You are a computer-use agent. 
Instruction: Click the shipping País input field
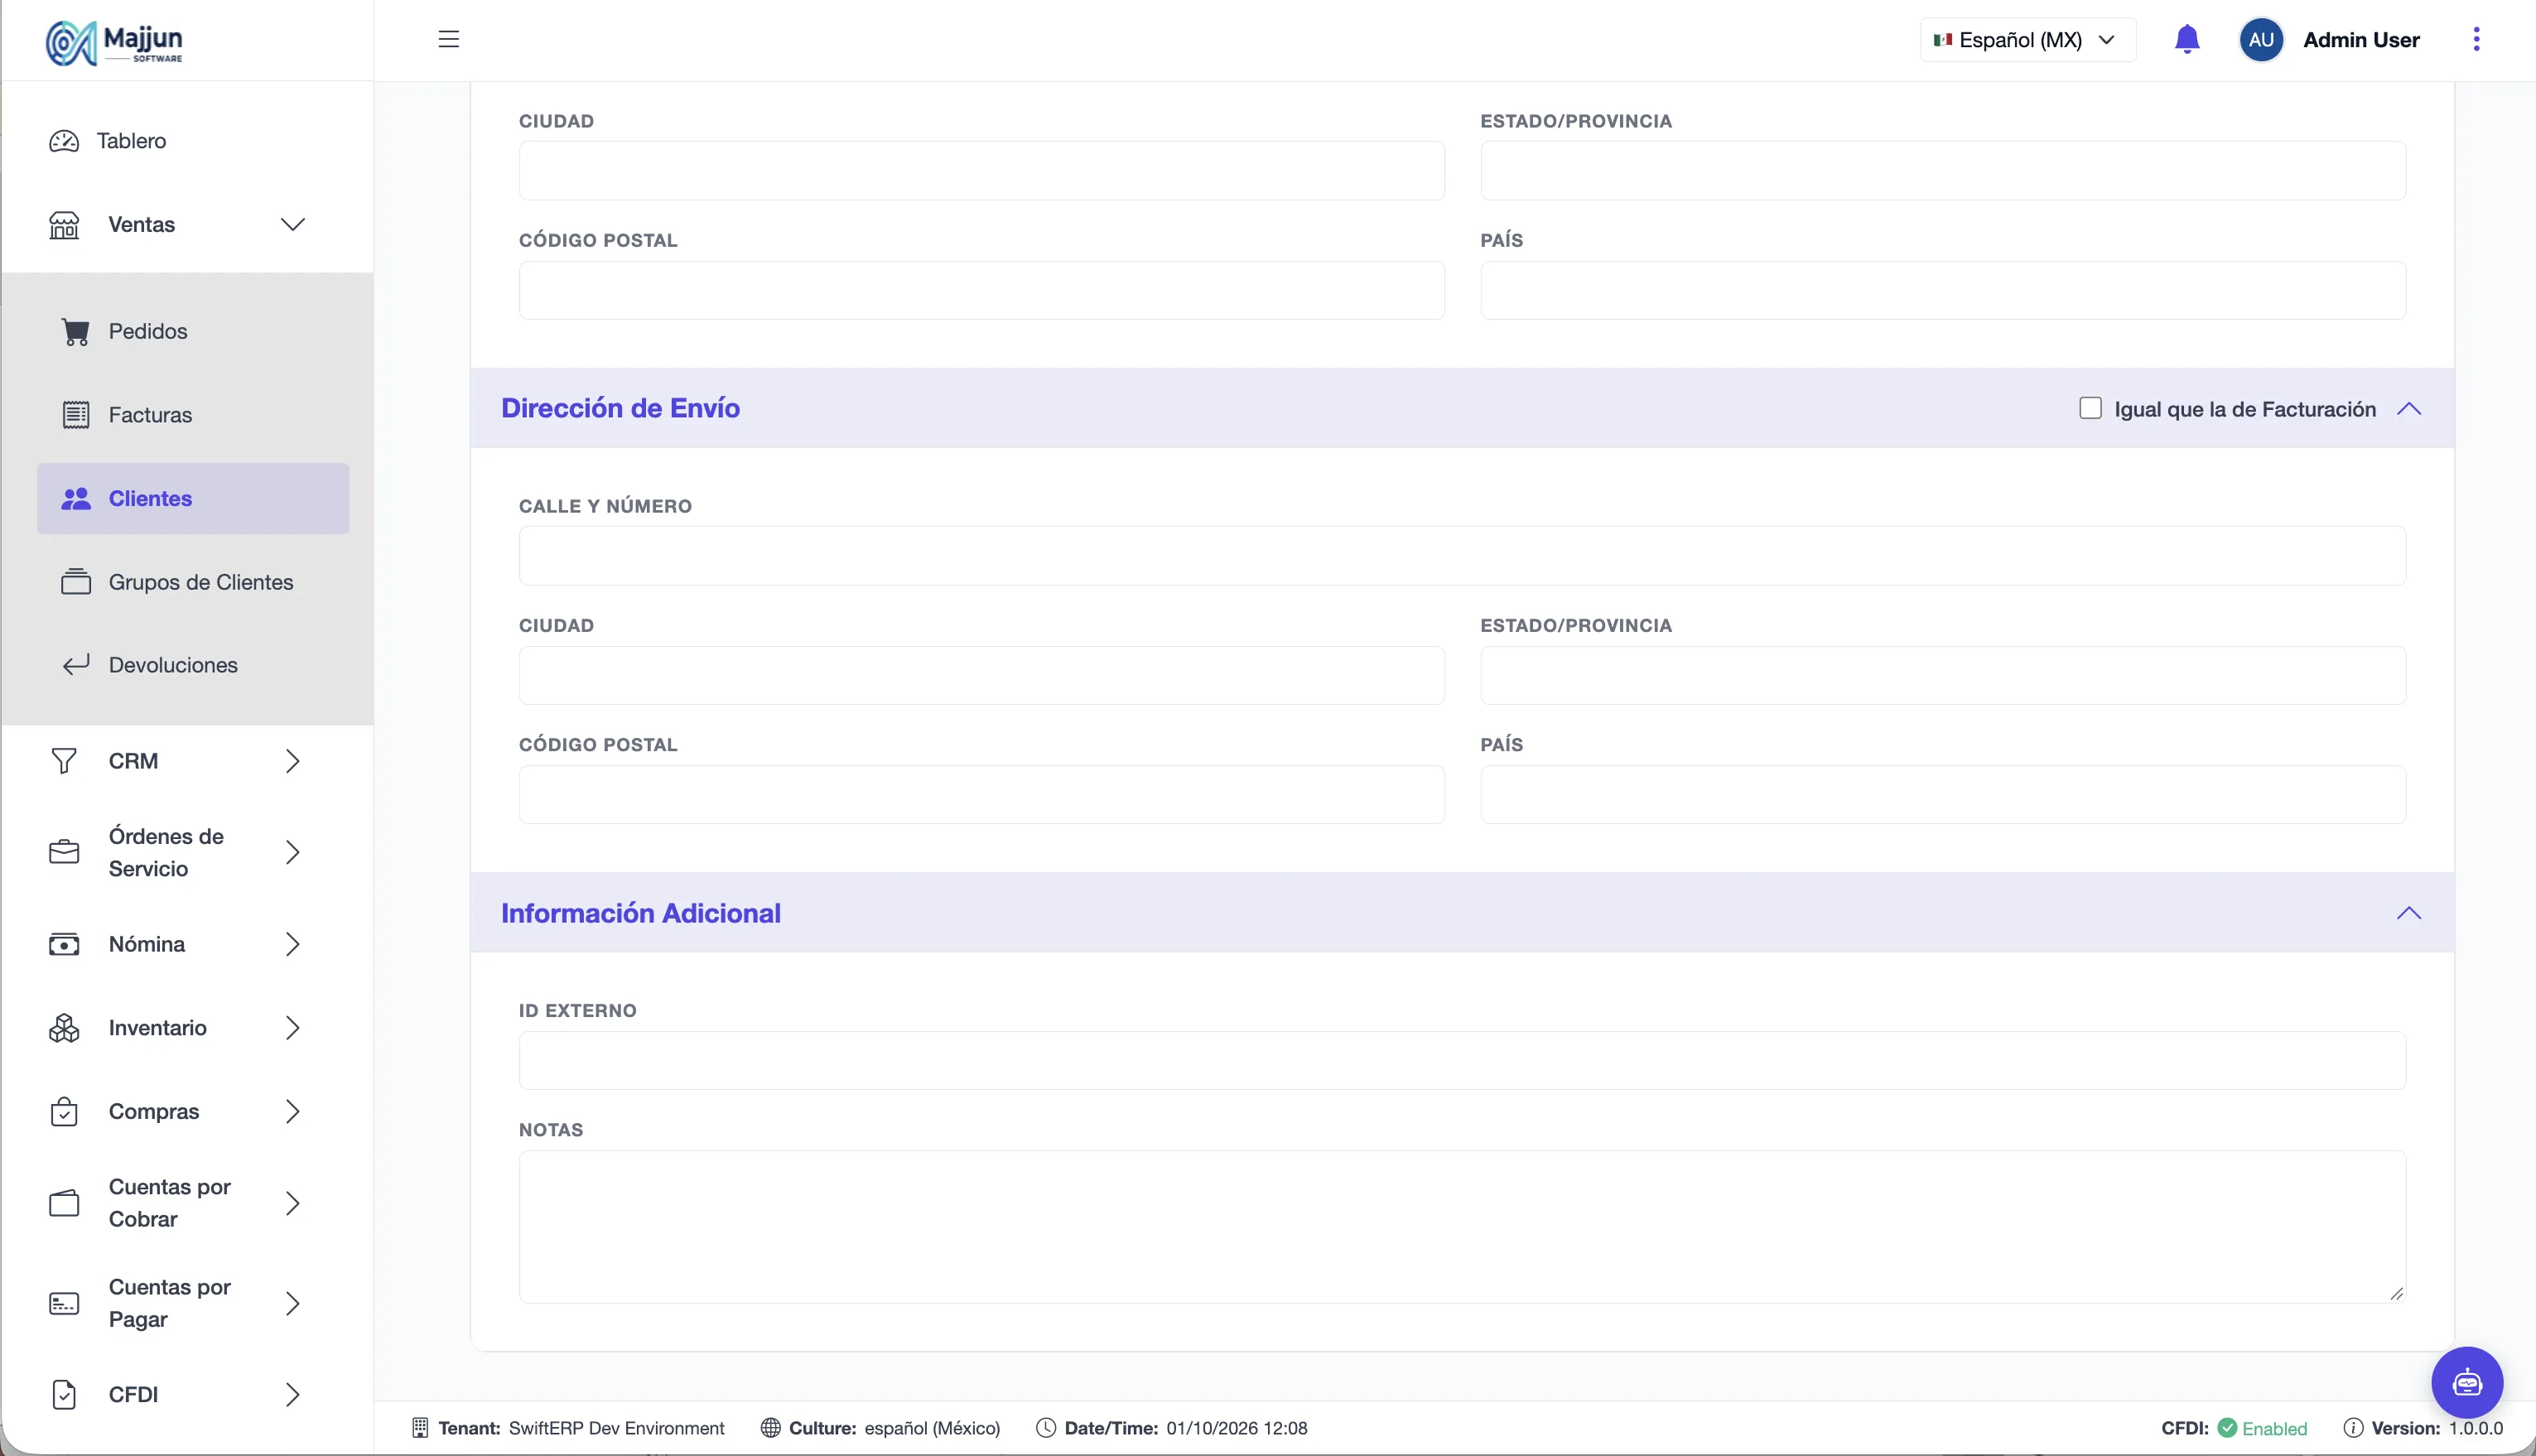pyautogui.click(x=1943, y=794)
